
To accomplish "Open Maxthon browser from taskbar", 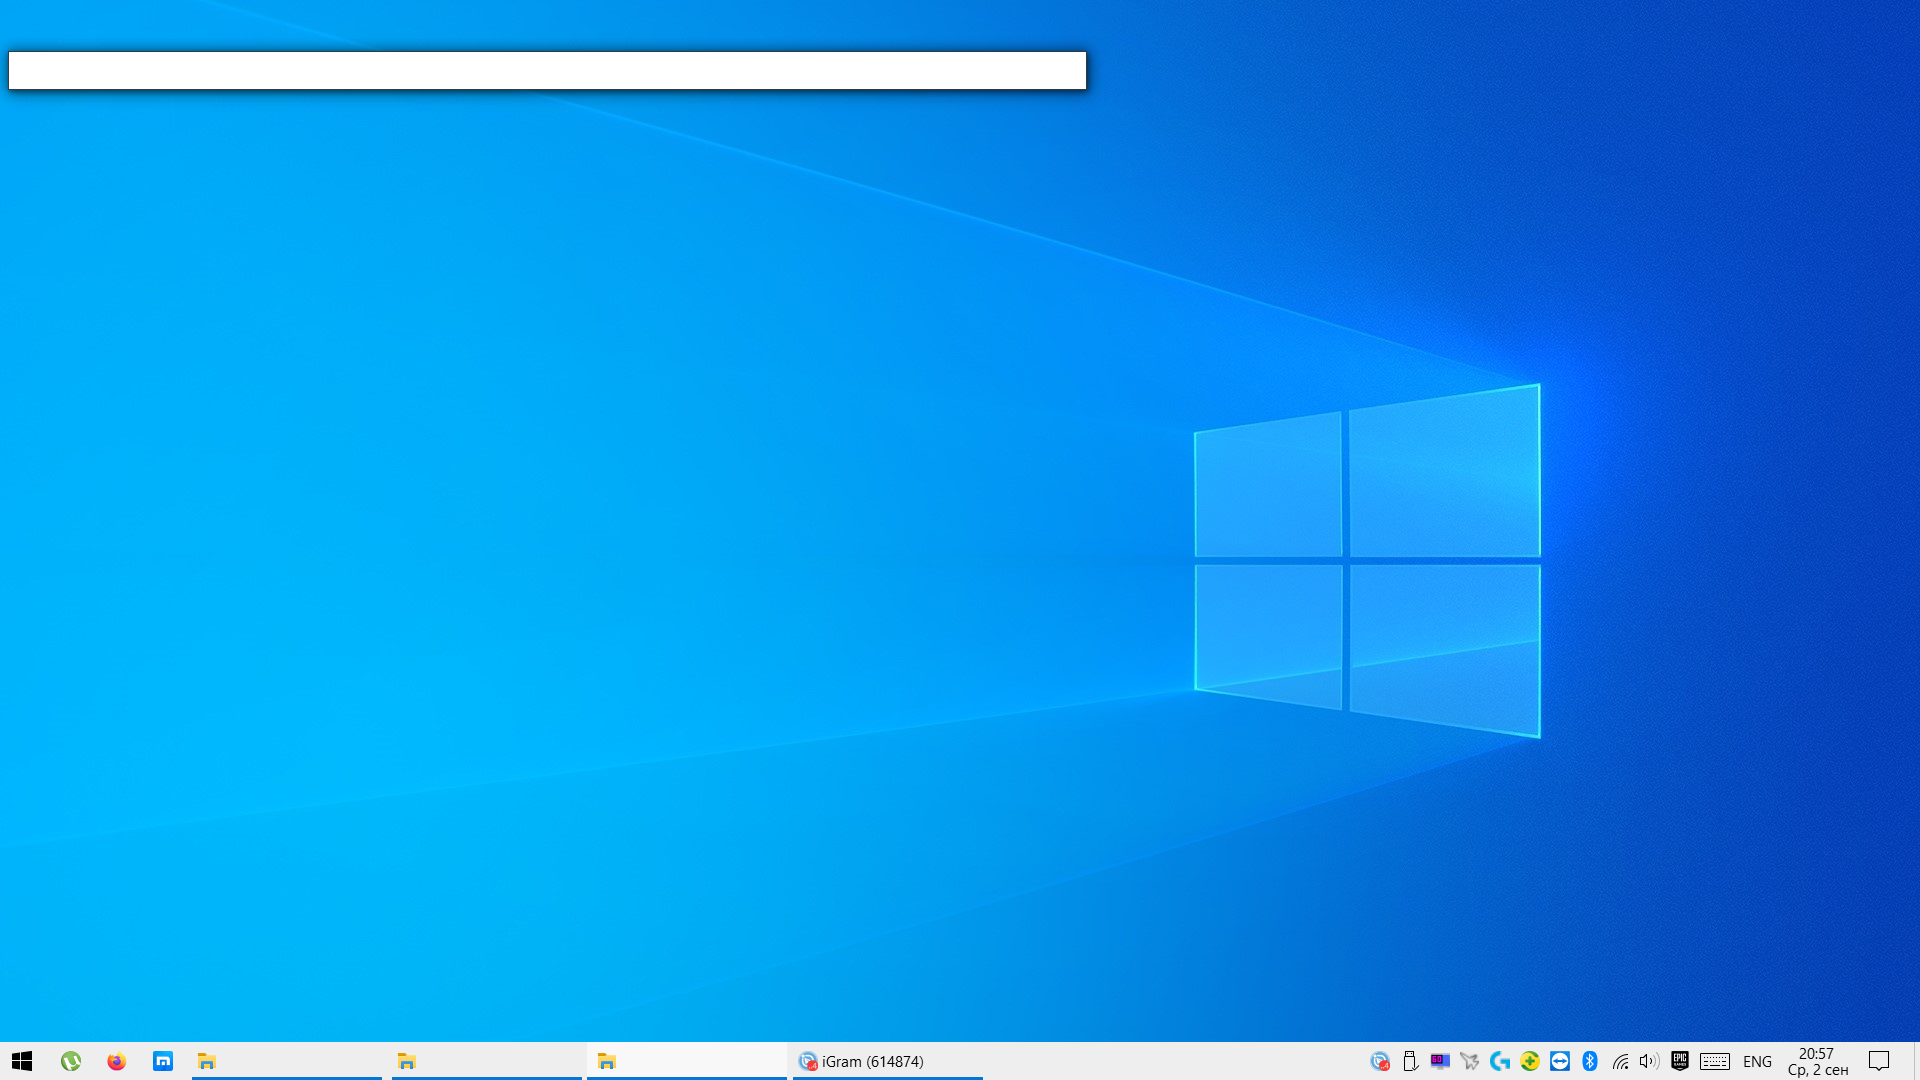I will pyautogui.click(x=163, y=1061).
